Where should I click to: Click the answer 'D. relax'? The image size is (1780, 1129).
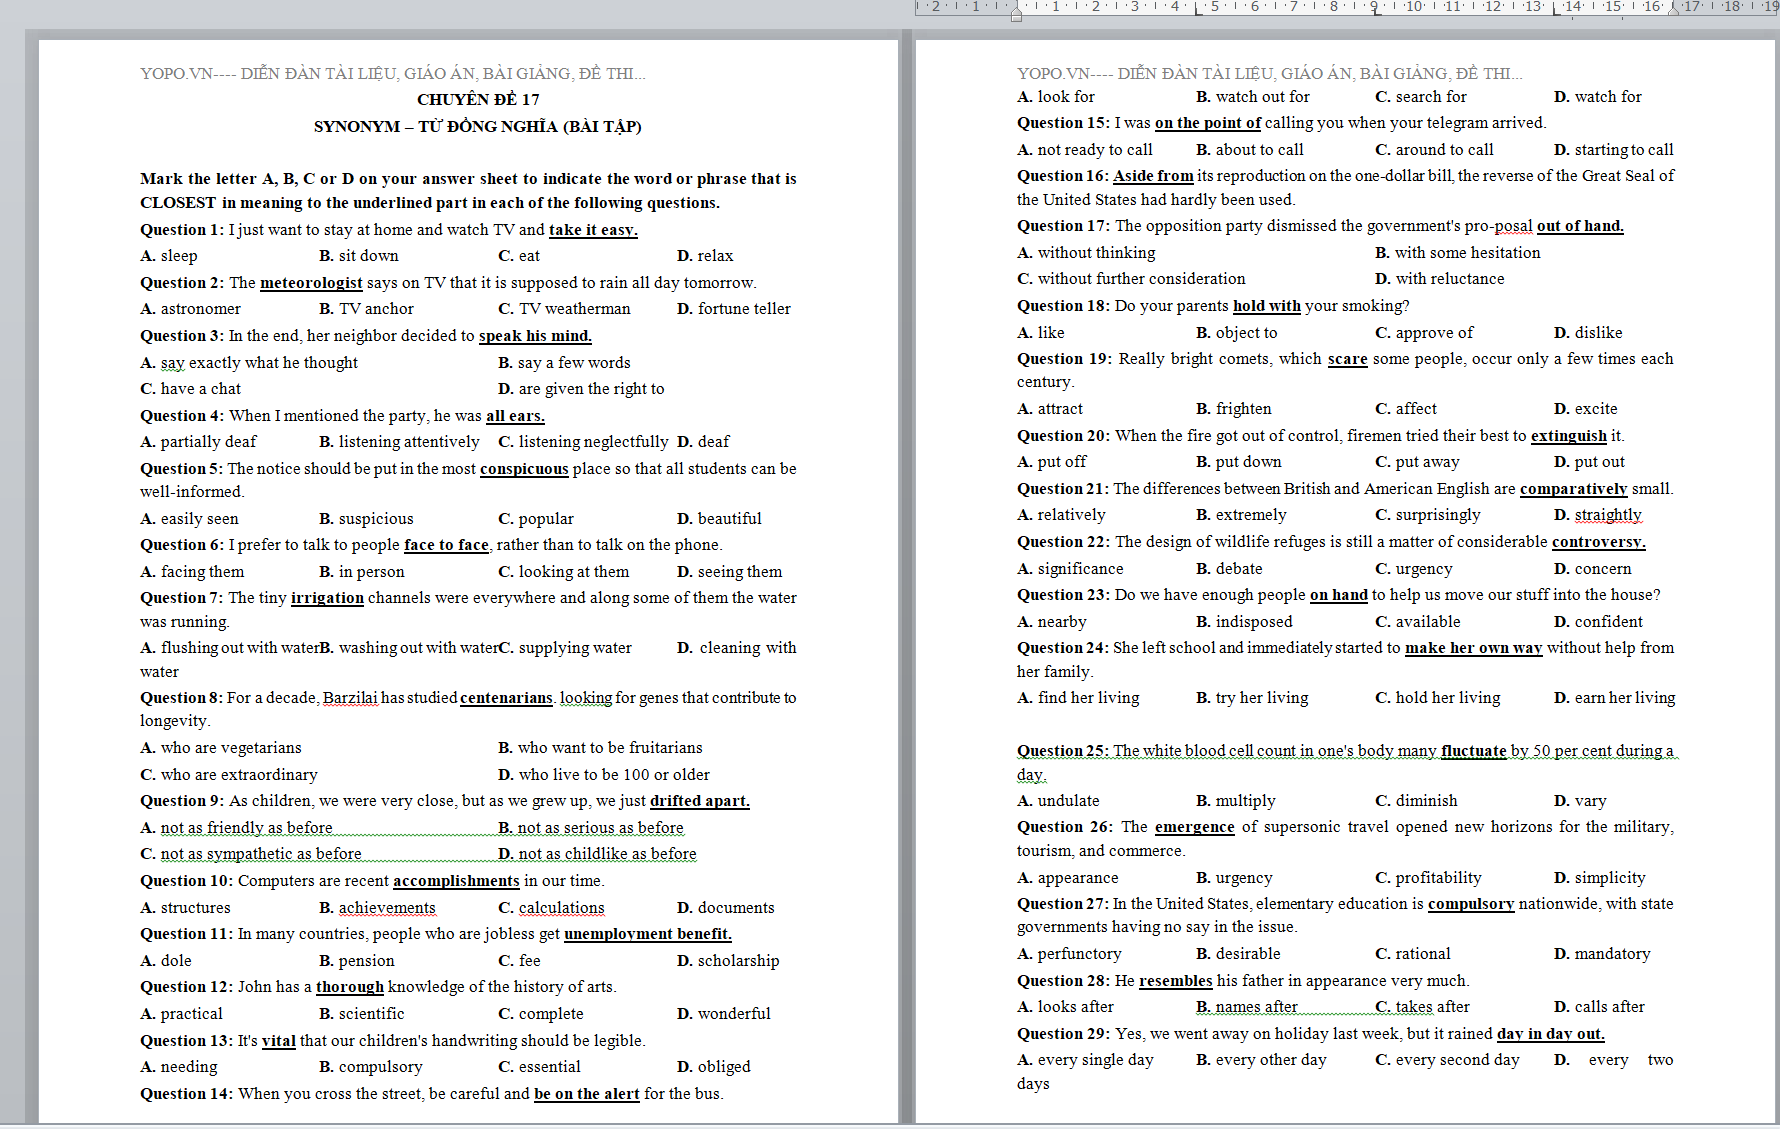705,256
